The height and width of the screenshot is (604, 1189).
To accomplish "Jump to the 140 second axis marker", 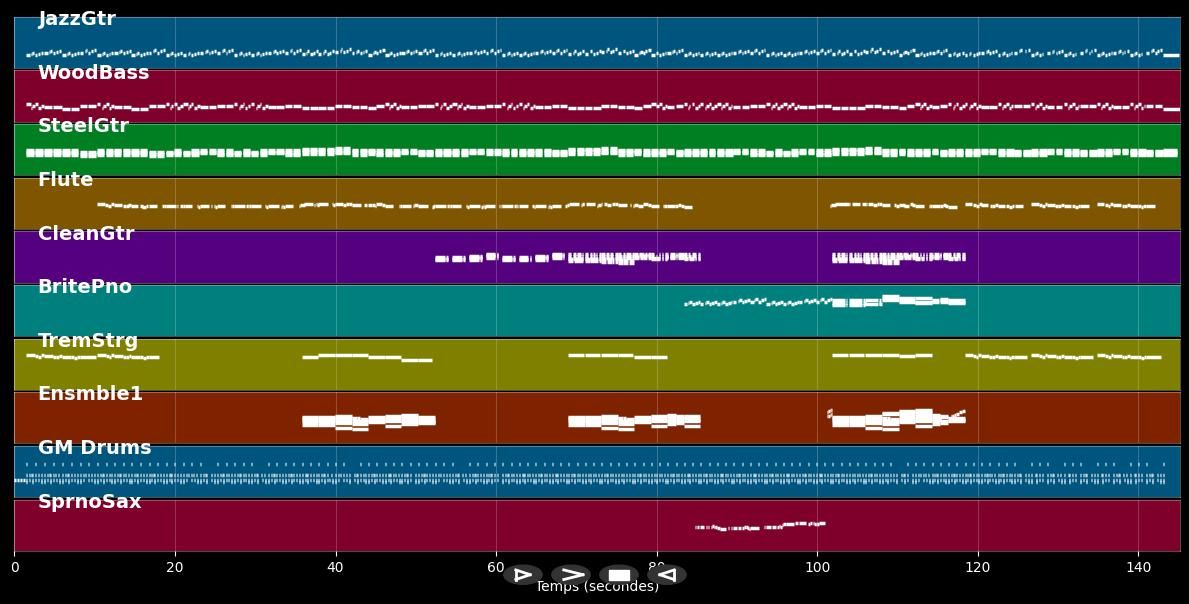I will tap(1138, 567).
